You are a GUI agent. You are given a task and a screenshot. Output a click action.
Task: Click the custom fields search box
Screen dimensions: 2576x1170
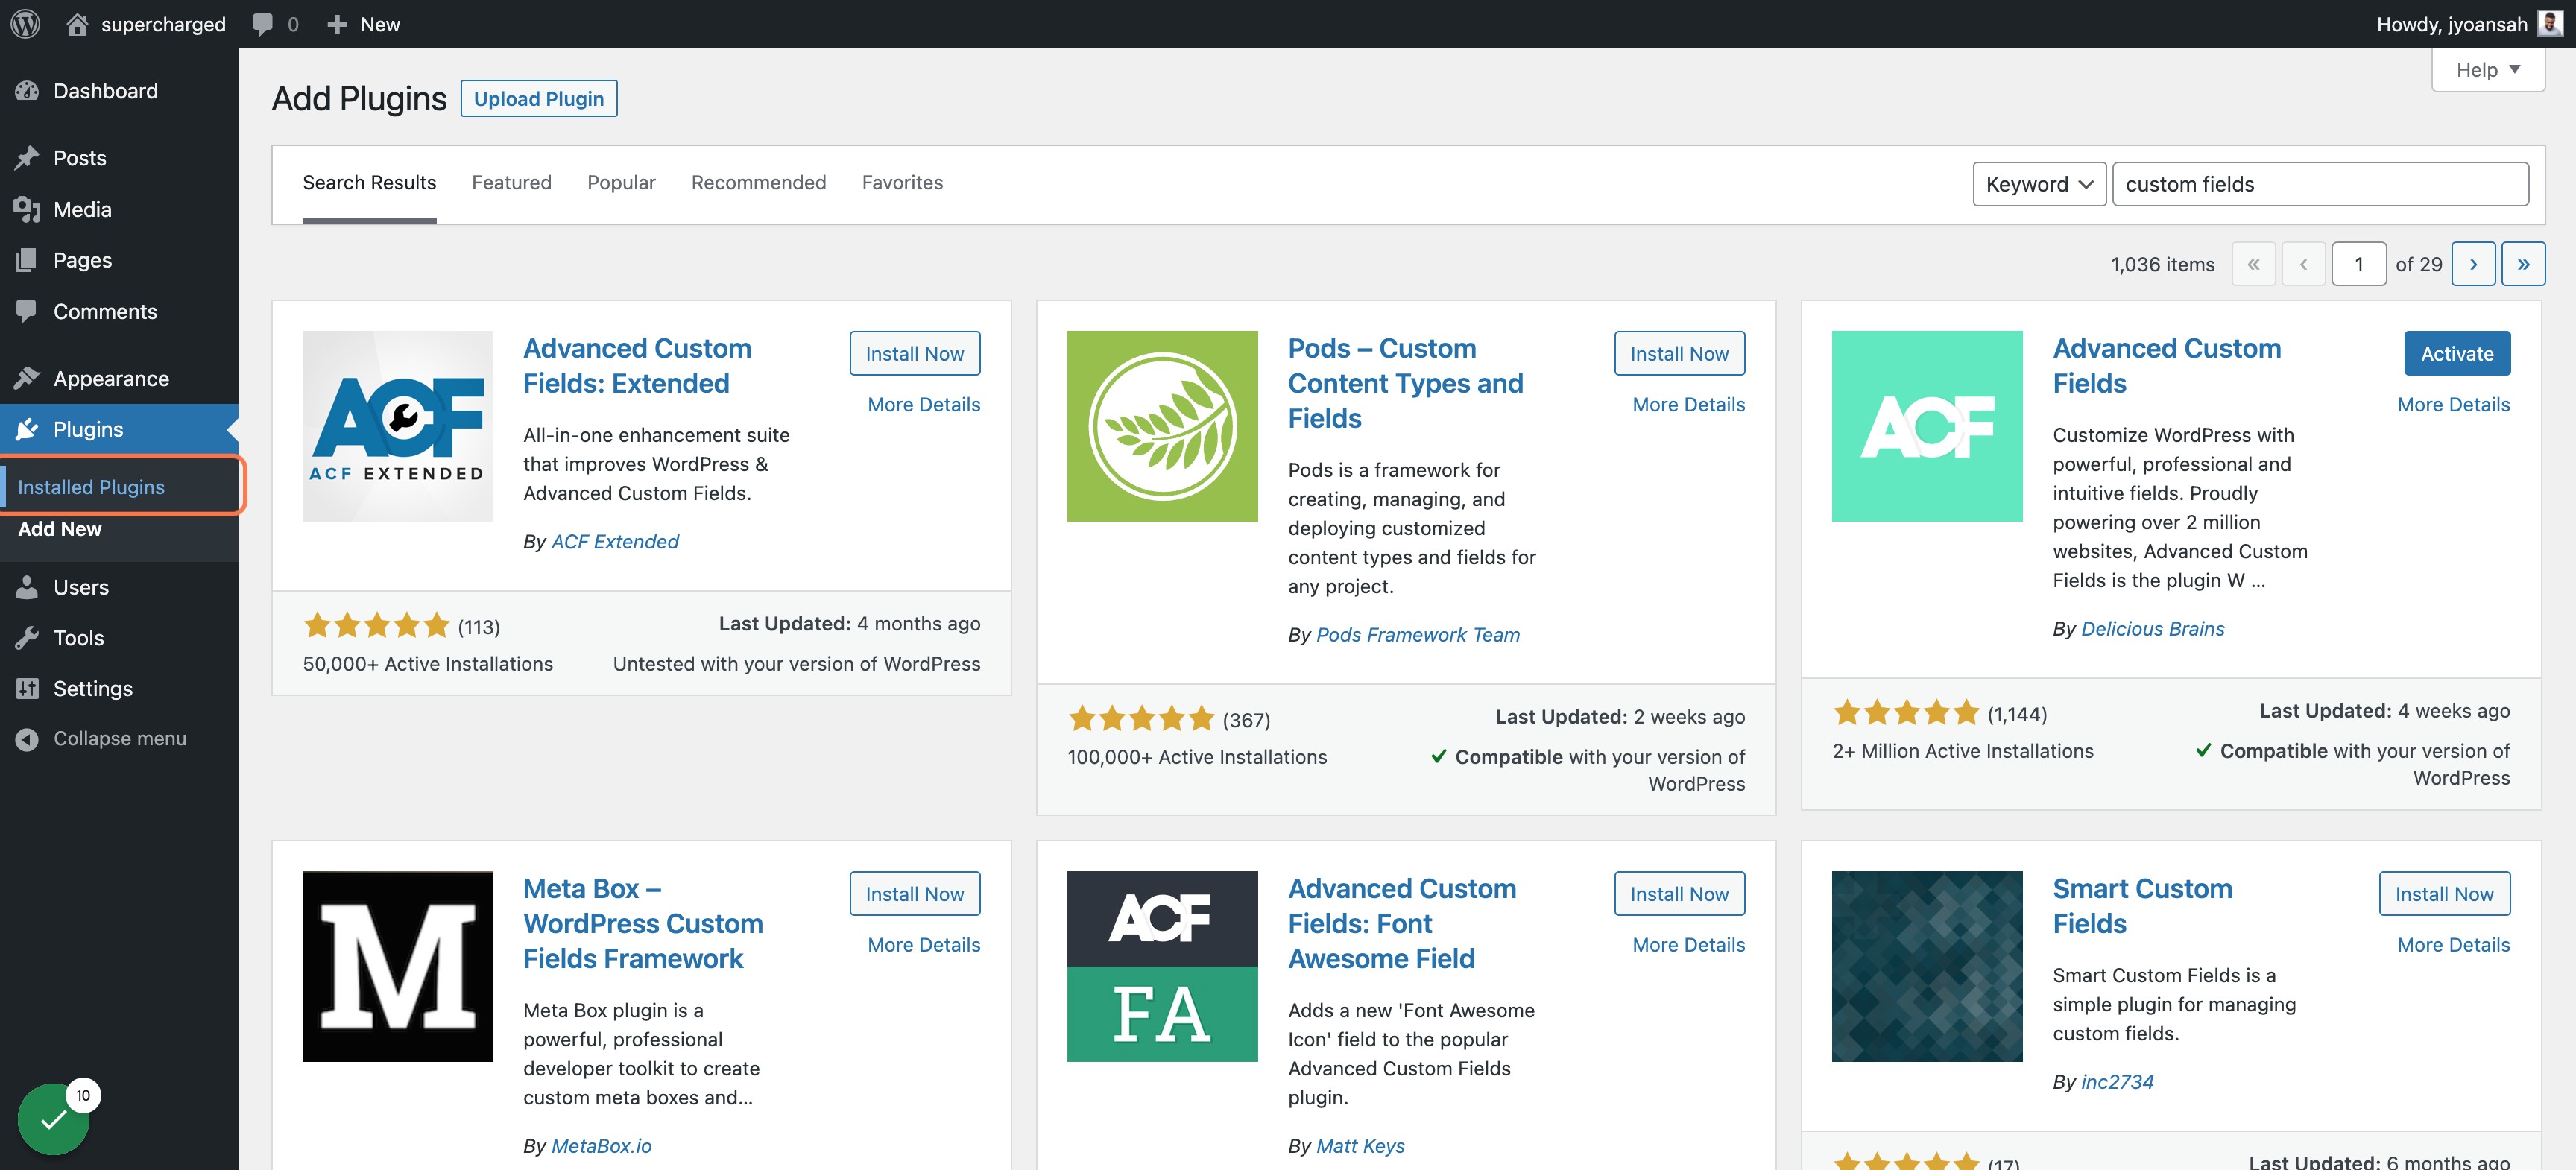[x=2320, y=184]
